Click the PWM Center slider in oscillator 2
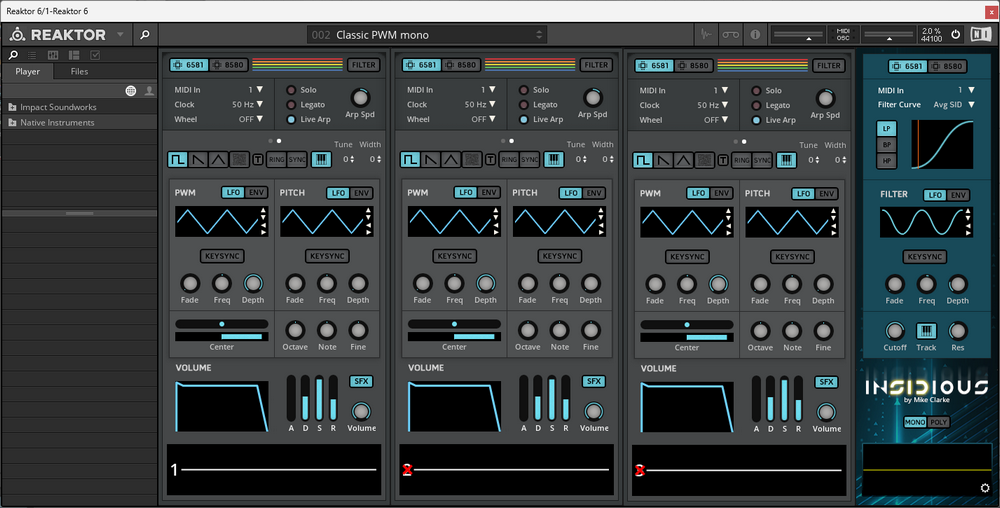The image size is (1000, 508). pyautogui.click(x=454, y=324)
